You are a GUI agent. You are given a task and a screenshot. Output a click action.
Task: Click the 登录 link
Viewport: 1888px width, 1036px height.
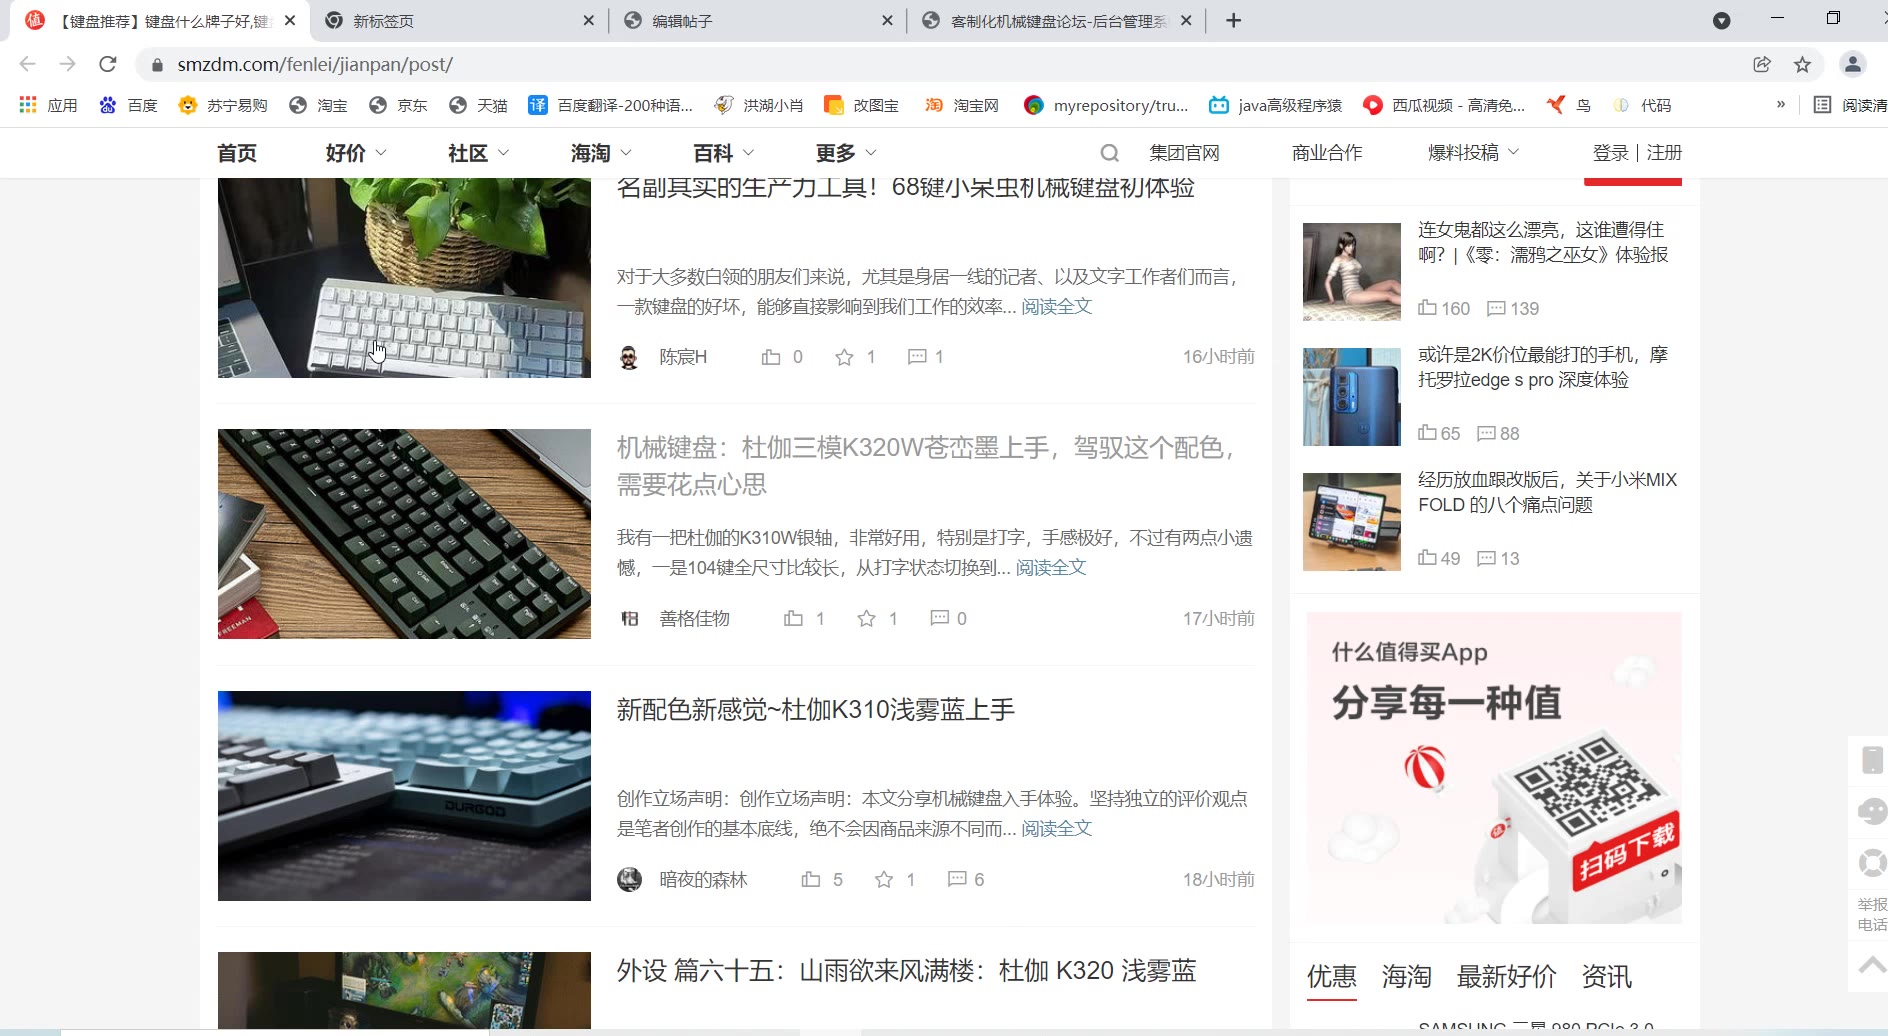click(1610, 153)
